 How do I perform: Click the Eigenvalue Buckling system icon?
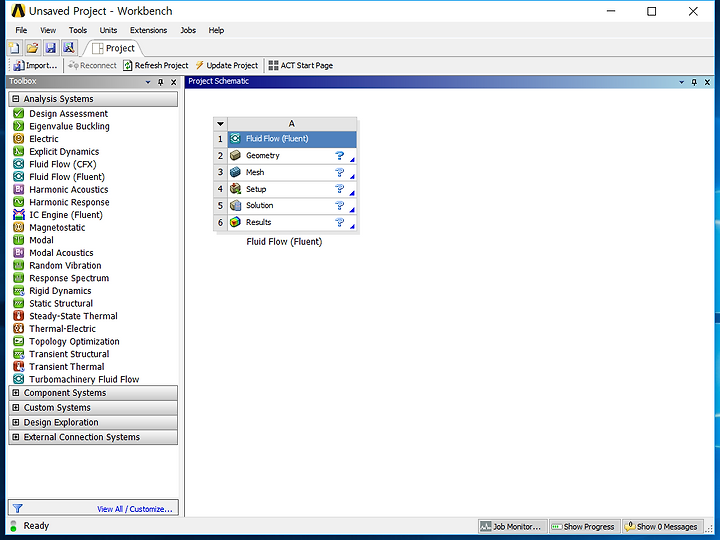[x=18, y=126]
